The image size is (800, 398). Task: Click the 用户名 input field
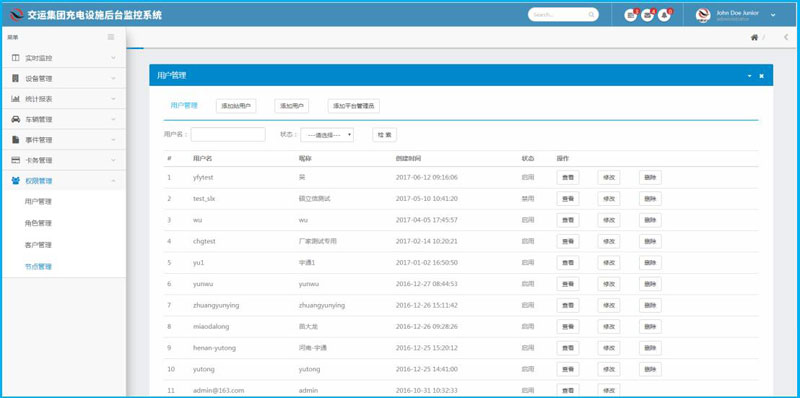click(x=228, y=135)
